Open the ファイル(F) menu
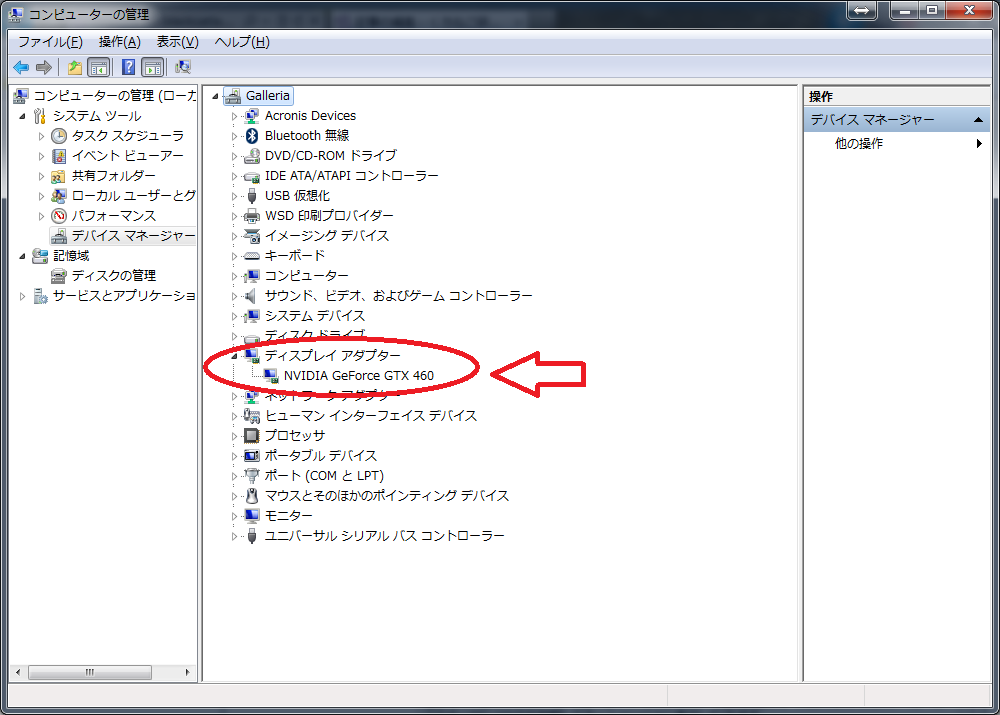The width and height of the screenshot is (1000, 715). (50, 42)
